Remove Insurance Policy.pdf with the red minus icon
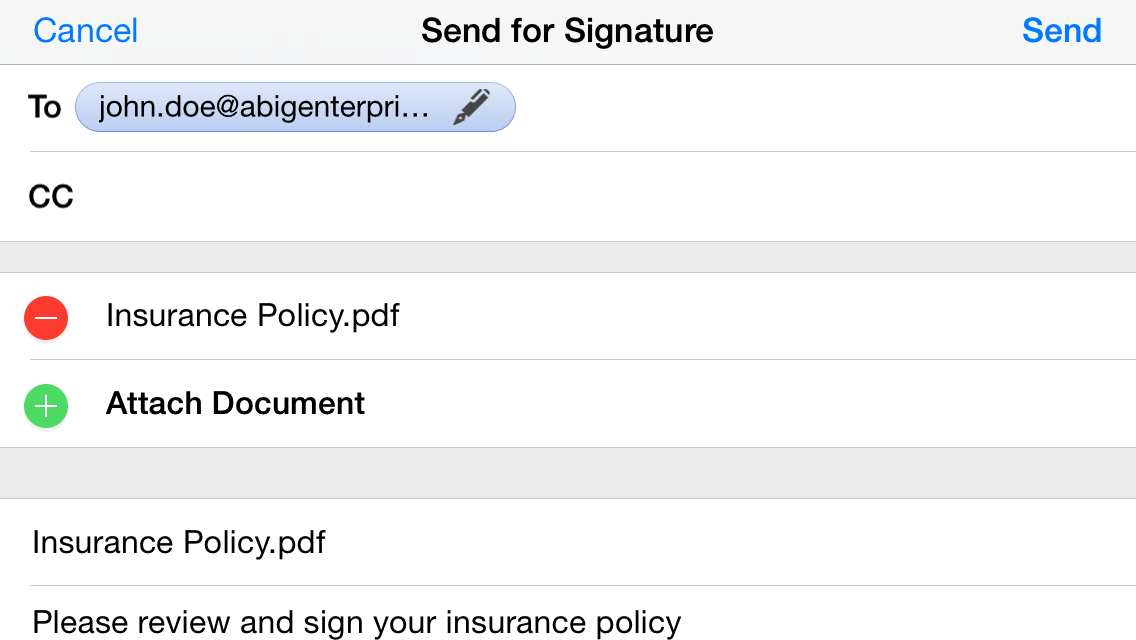The width and height of the screenshot is (1136, 640). [x=46, y=318]
